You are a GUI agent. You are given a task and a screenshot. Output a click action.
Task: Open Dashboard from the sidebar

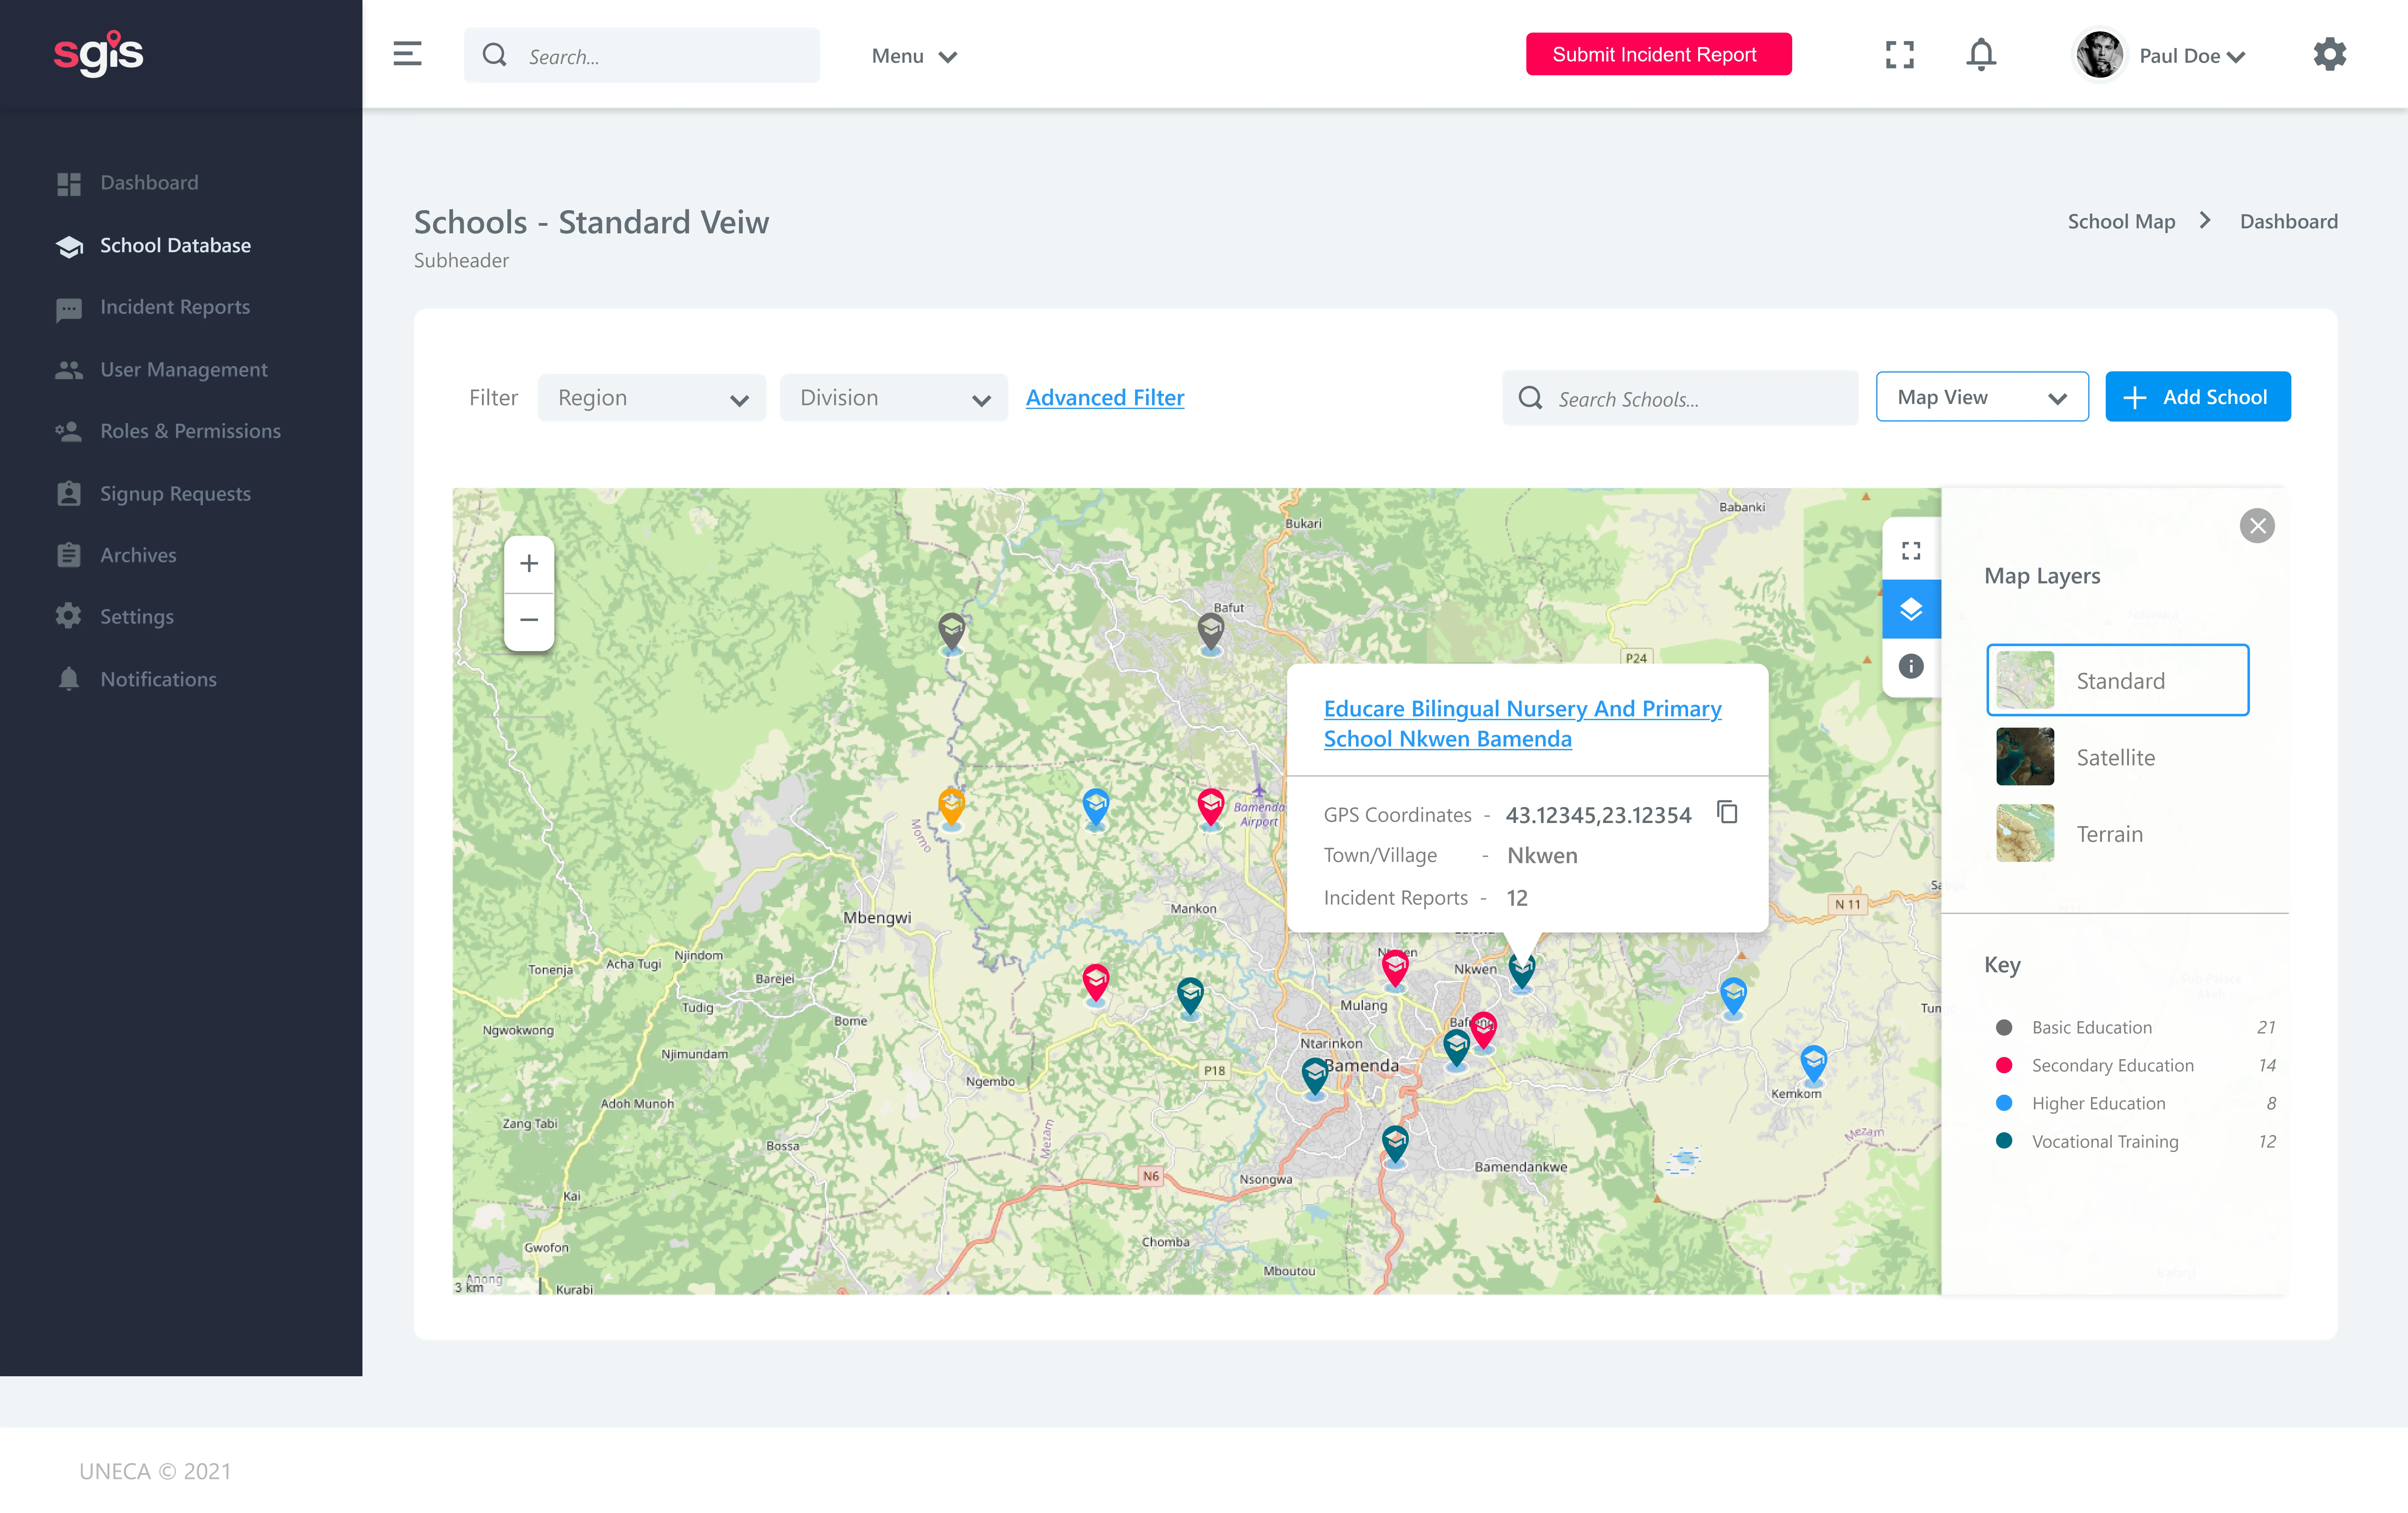tap(149, 183)
